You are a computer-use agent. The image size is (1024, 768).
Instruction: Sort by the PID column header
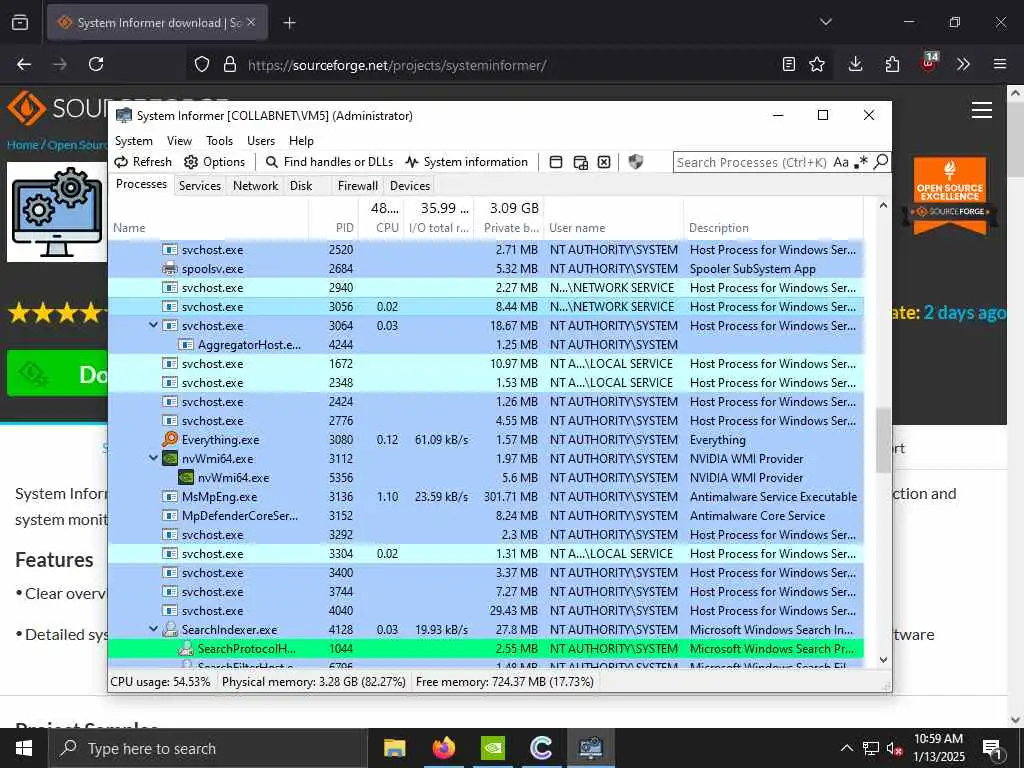coord(333,219)
